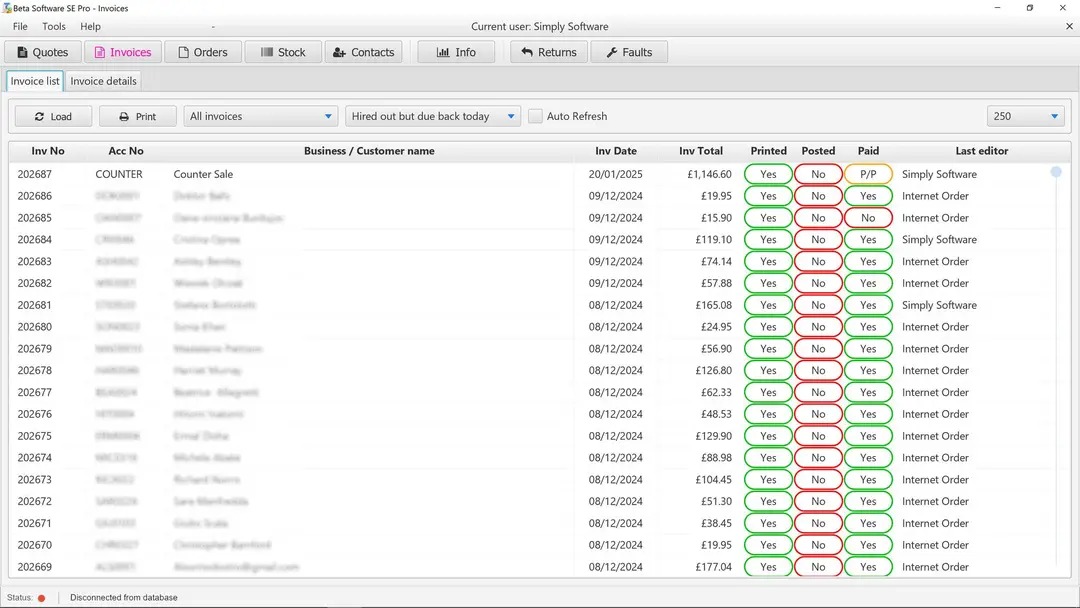Select invoice number 202687
Screen dimensions: 1080x608
(34, 174)
